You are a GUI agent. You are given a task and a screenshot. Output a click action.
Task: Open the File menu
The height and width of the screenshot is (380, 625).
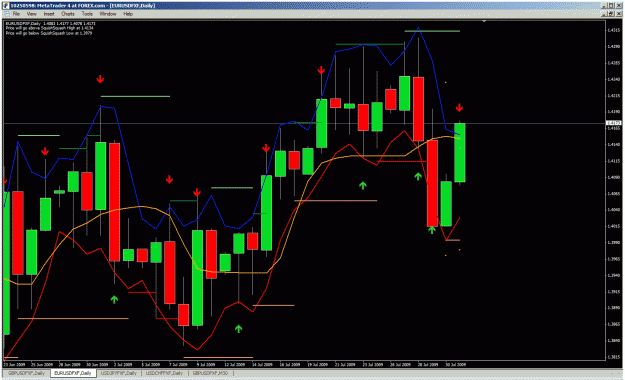(x=16, y=14)
